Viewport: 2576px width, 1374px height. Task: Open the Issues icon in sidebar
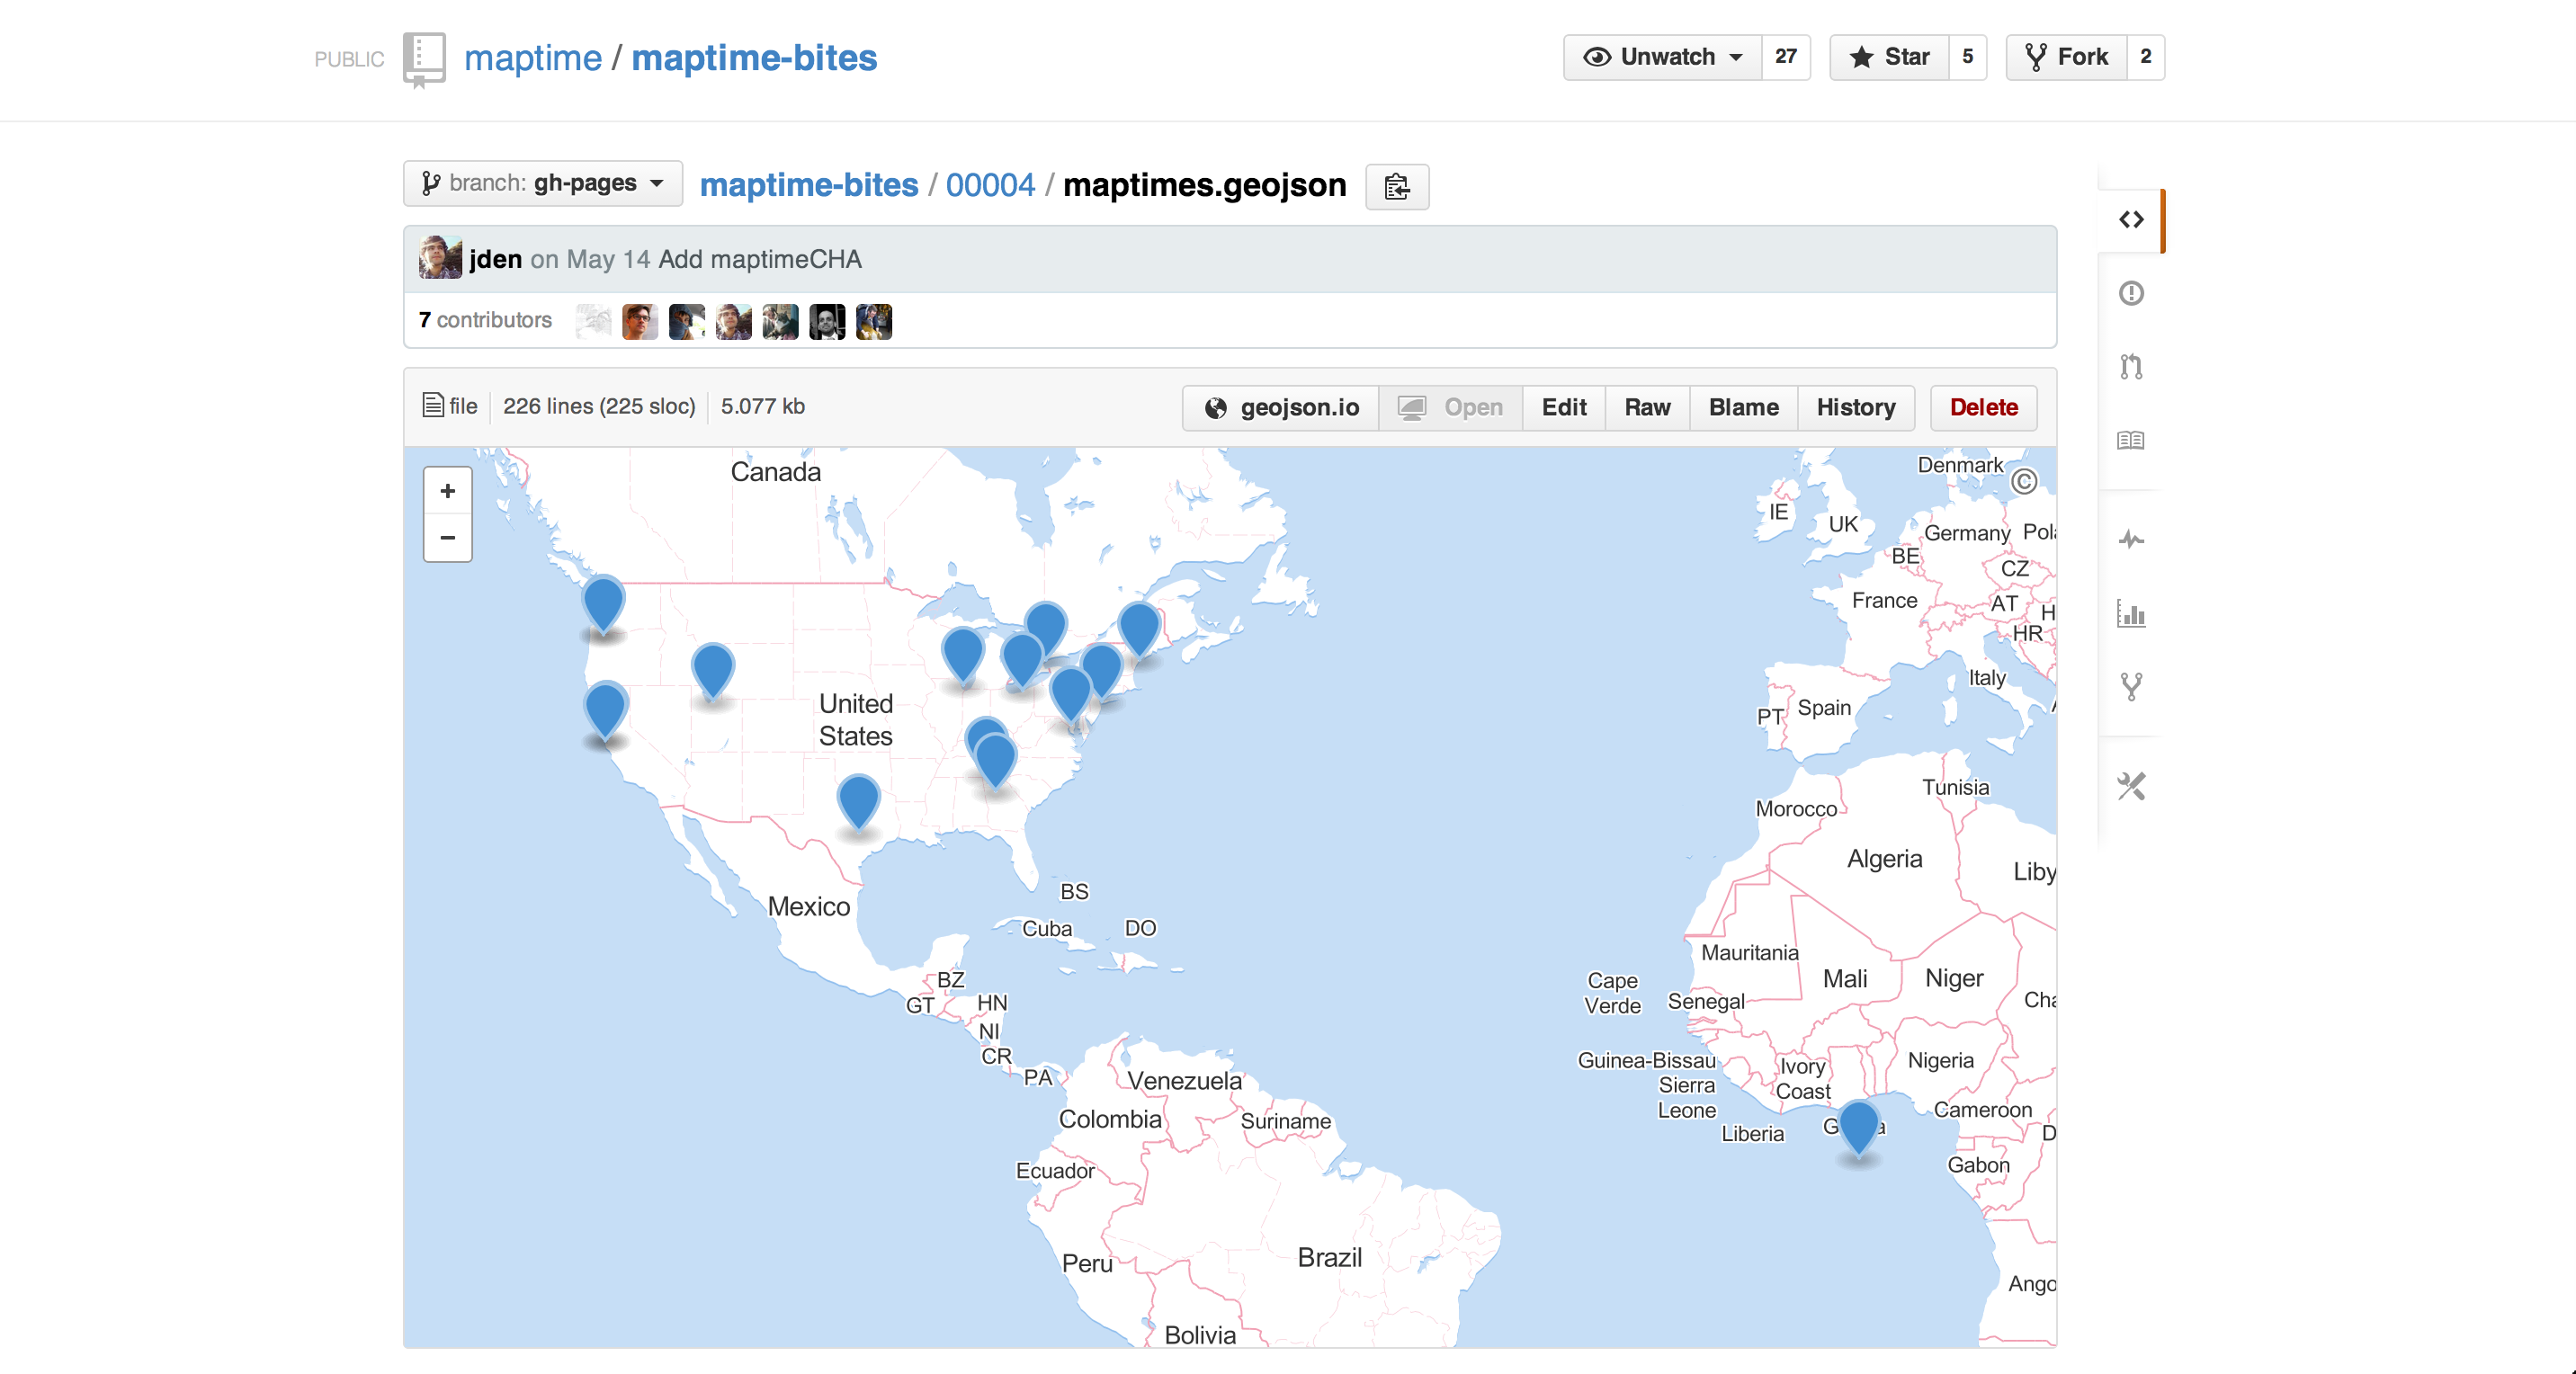coord(2131,293)
